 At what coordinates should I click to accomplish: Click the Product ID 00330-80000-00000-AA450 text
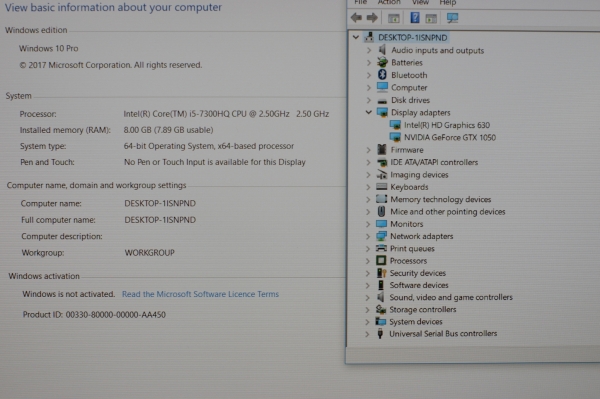point(94,314)
